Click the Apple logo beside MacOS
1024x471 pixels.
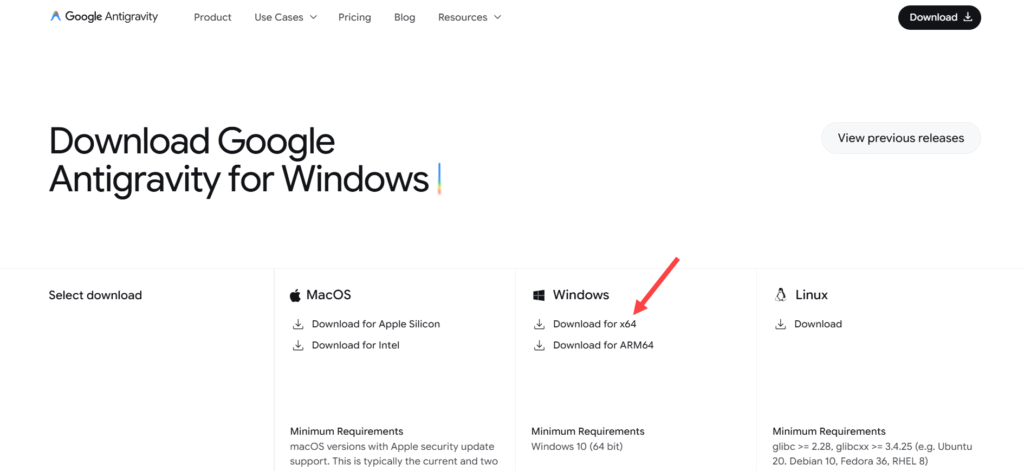click(x=295, y=295)
